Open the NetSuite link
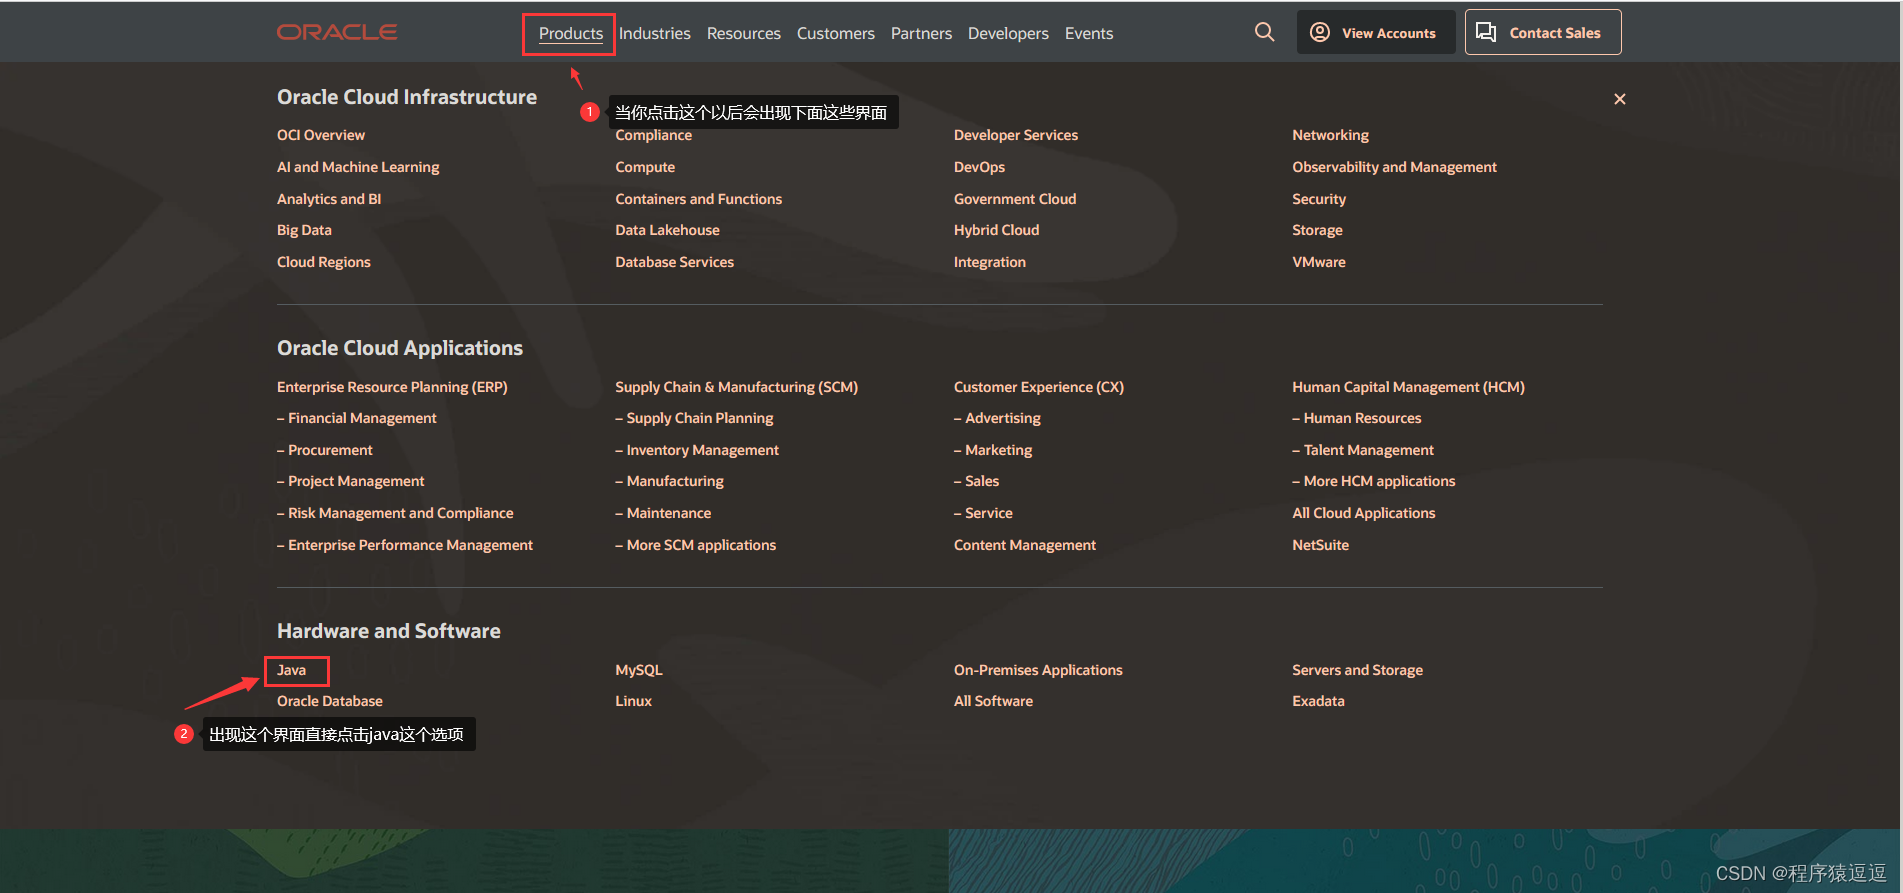 click(x=1321, y=545)
